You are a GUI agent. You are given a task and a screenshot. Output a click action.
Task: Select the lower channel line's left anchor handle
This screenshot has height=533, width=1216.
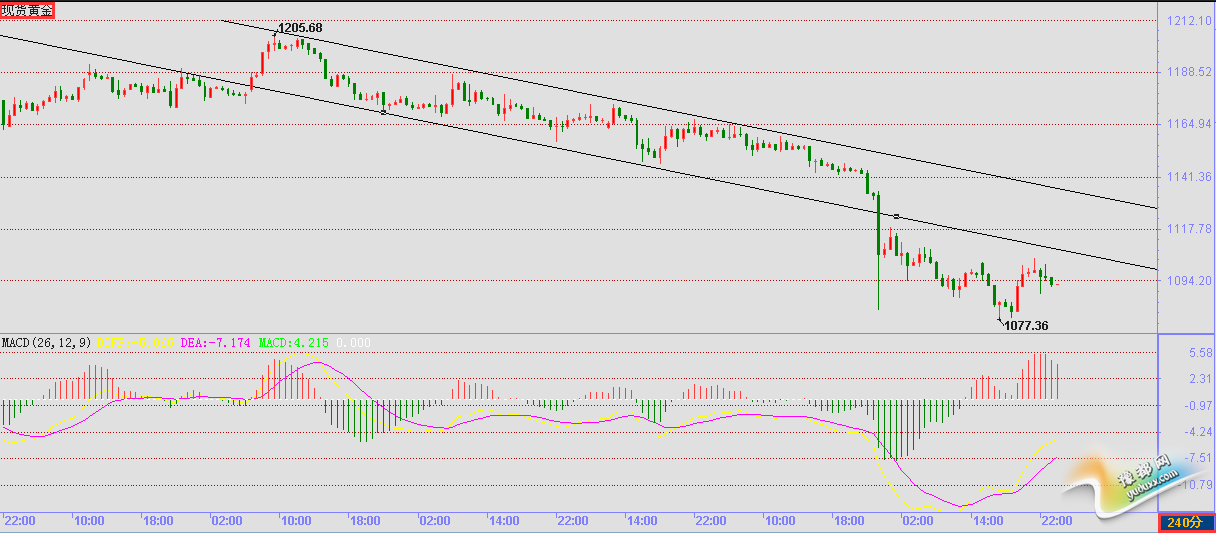pos(384,112)
